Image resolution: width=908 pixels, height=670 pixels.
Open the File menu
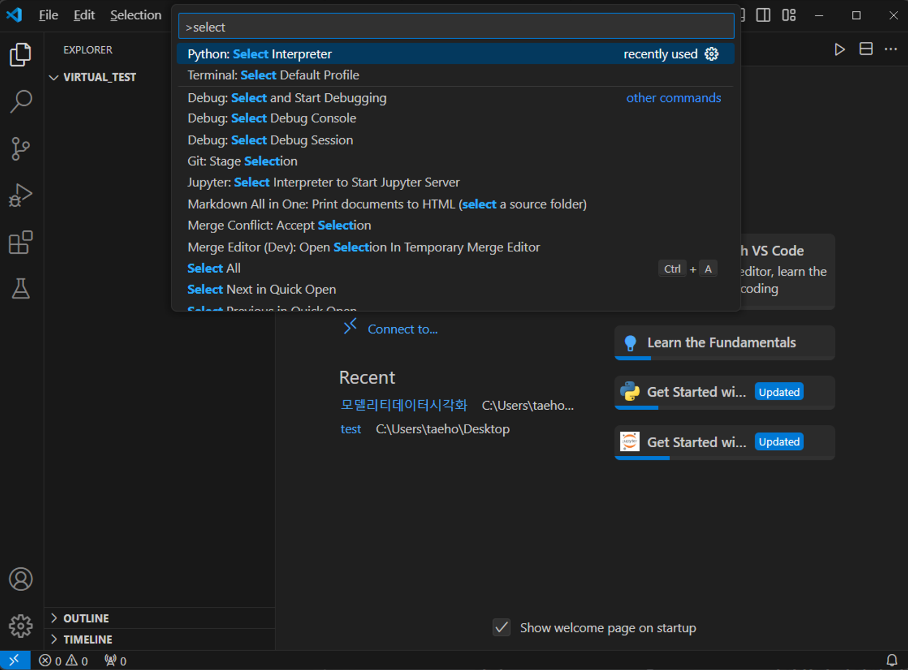pos(48,15)
